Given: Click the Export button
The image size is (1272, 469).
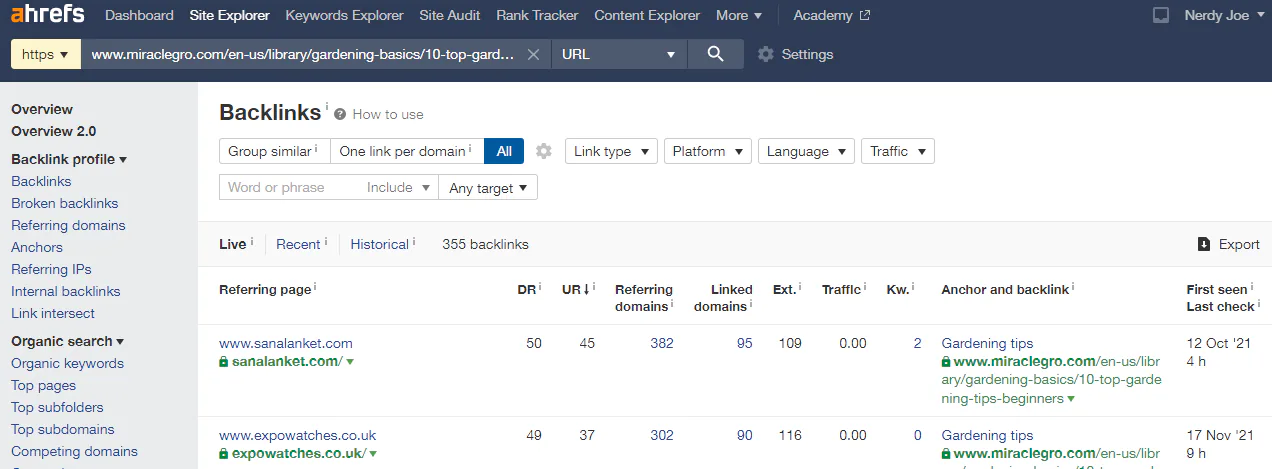Looking at the screenshot, I should 1229,244.
